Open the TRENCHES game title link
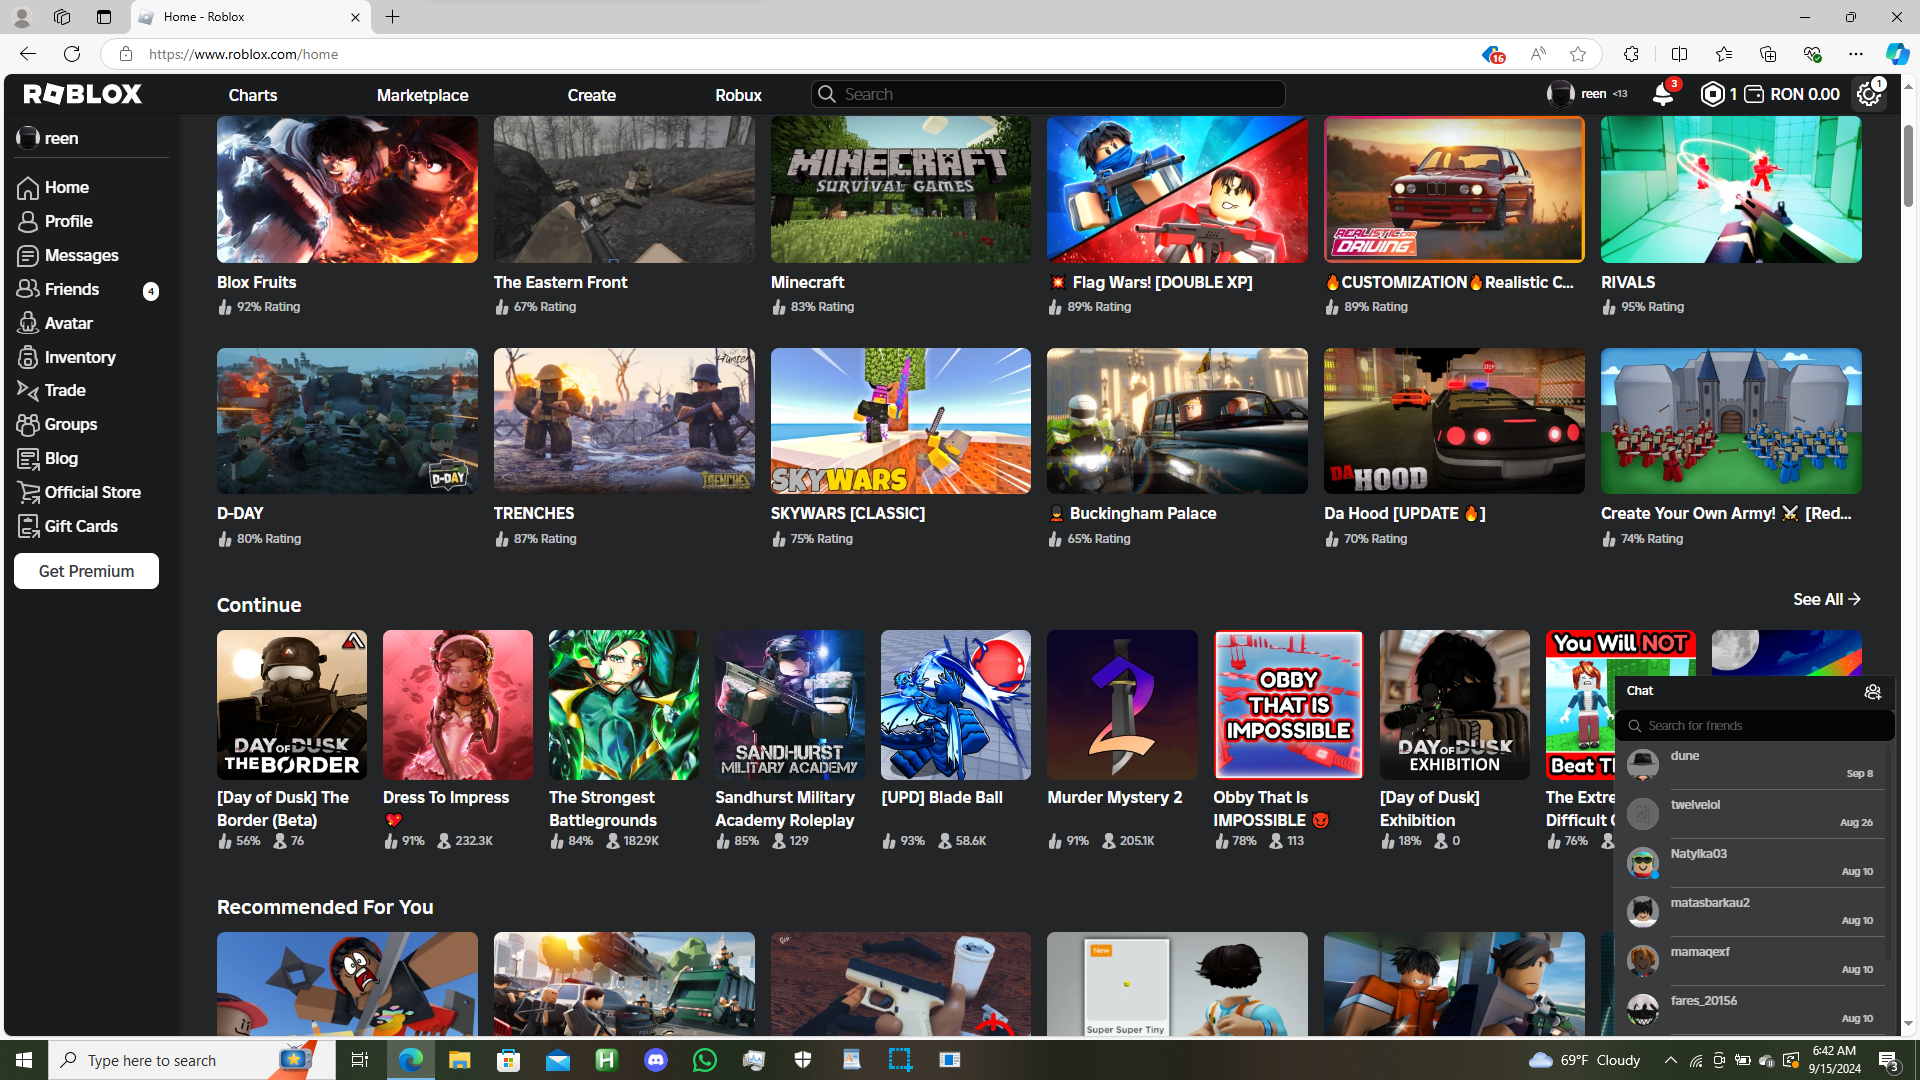 pyautogui.click(x=534, y=514)
